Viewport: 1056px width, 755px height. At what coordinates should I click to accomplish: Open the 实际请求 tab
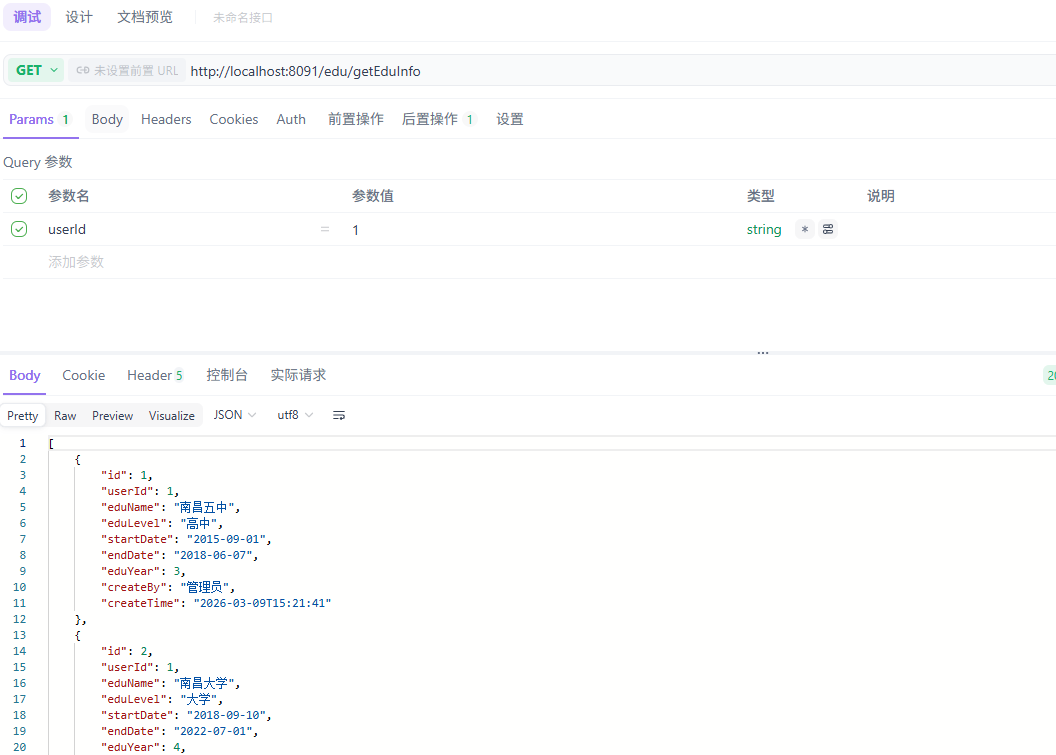[x=298, y=375]
